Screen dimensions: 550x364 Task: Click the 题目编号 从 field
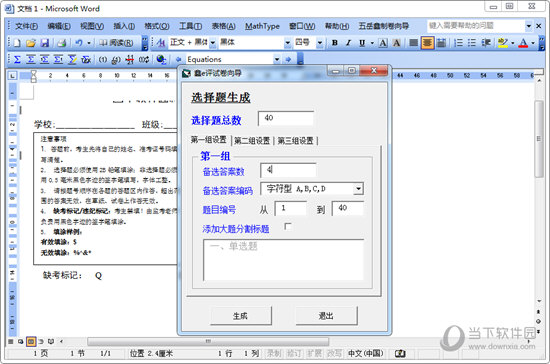tap(291, 208)
